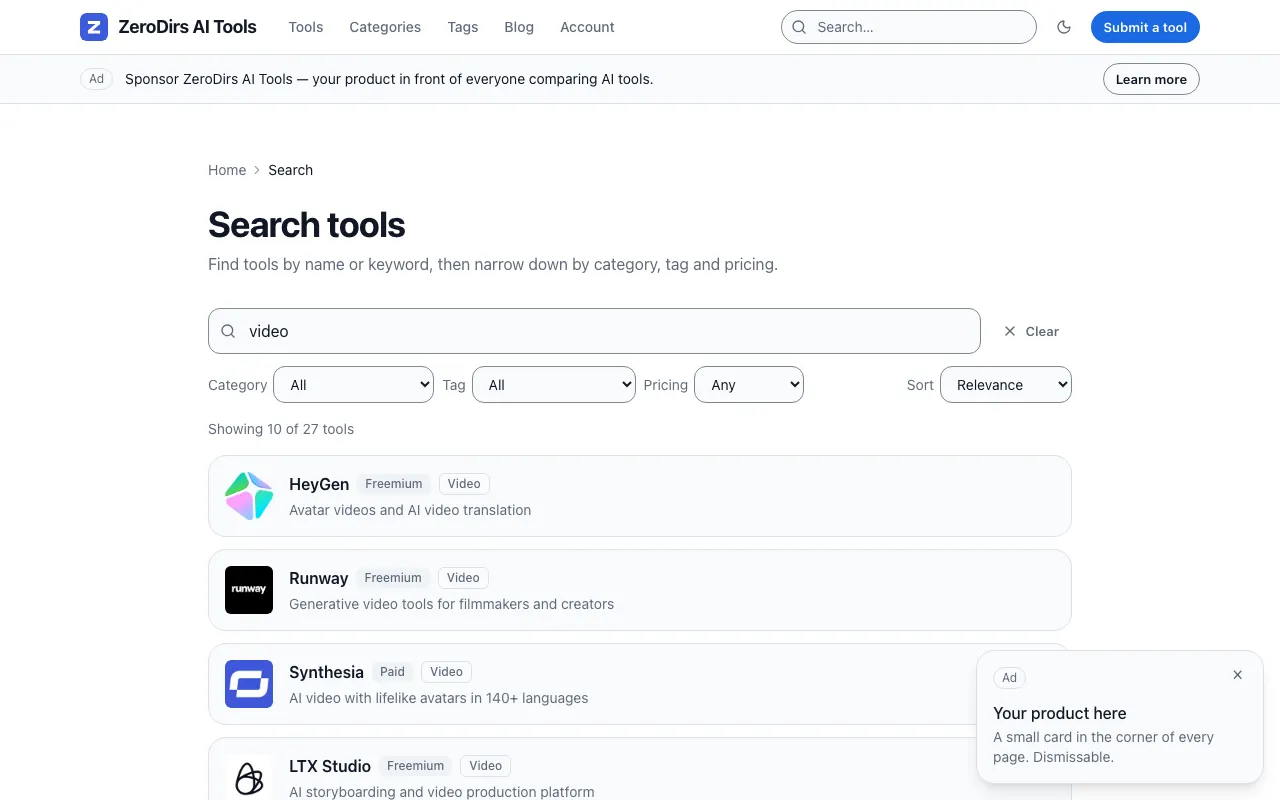Viewport: 1280px width, 800px height.
Task: Click the ZeroDirs Z logo icon
Action: (94, 27)
